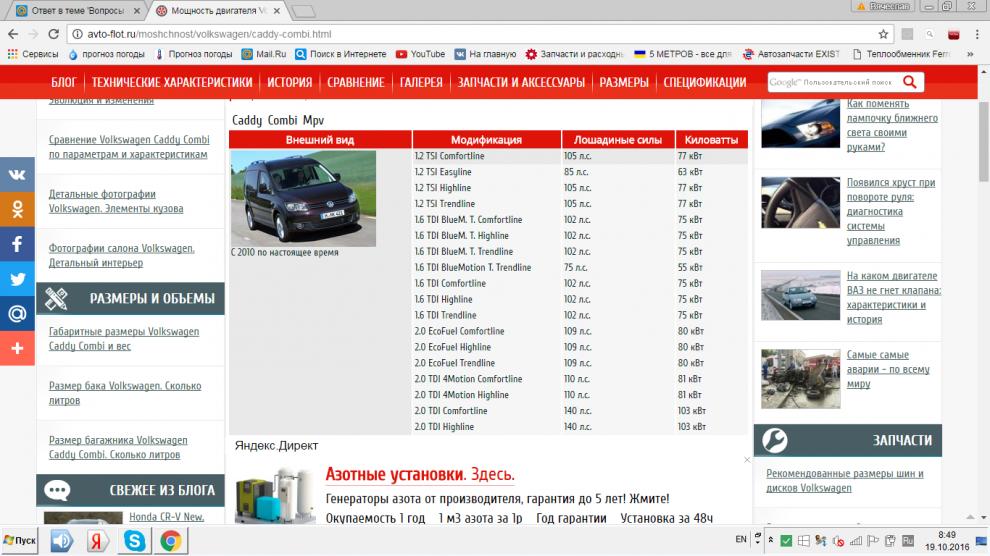
Task: Select '1.2 TSI Easyline' table row text
Action: click(x=443, y=172)
